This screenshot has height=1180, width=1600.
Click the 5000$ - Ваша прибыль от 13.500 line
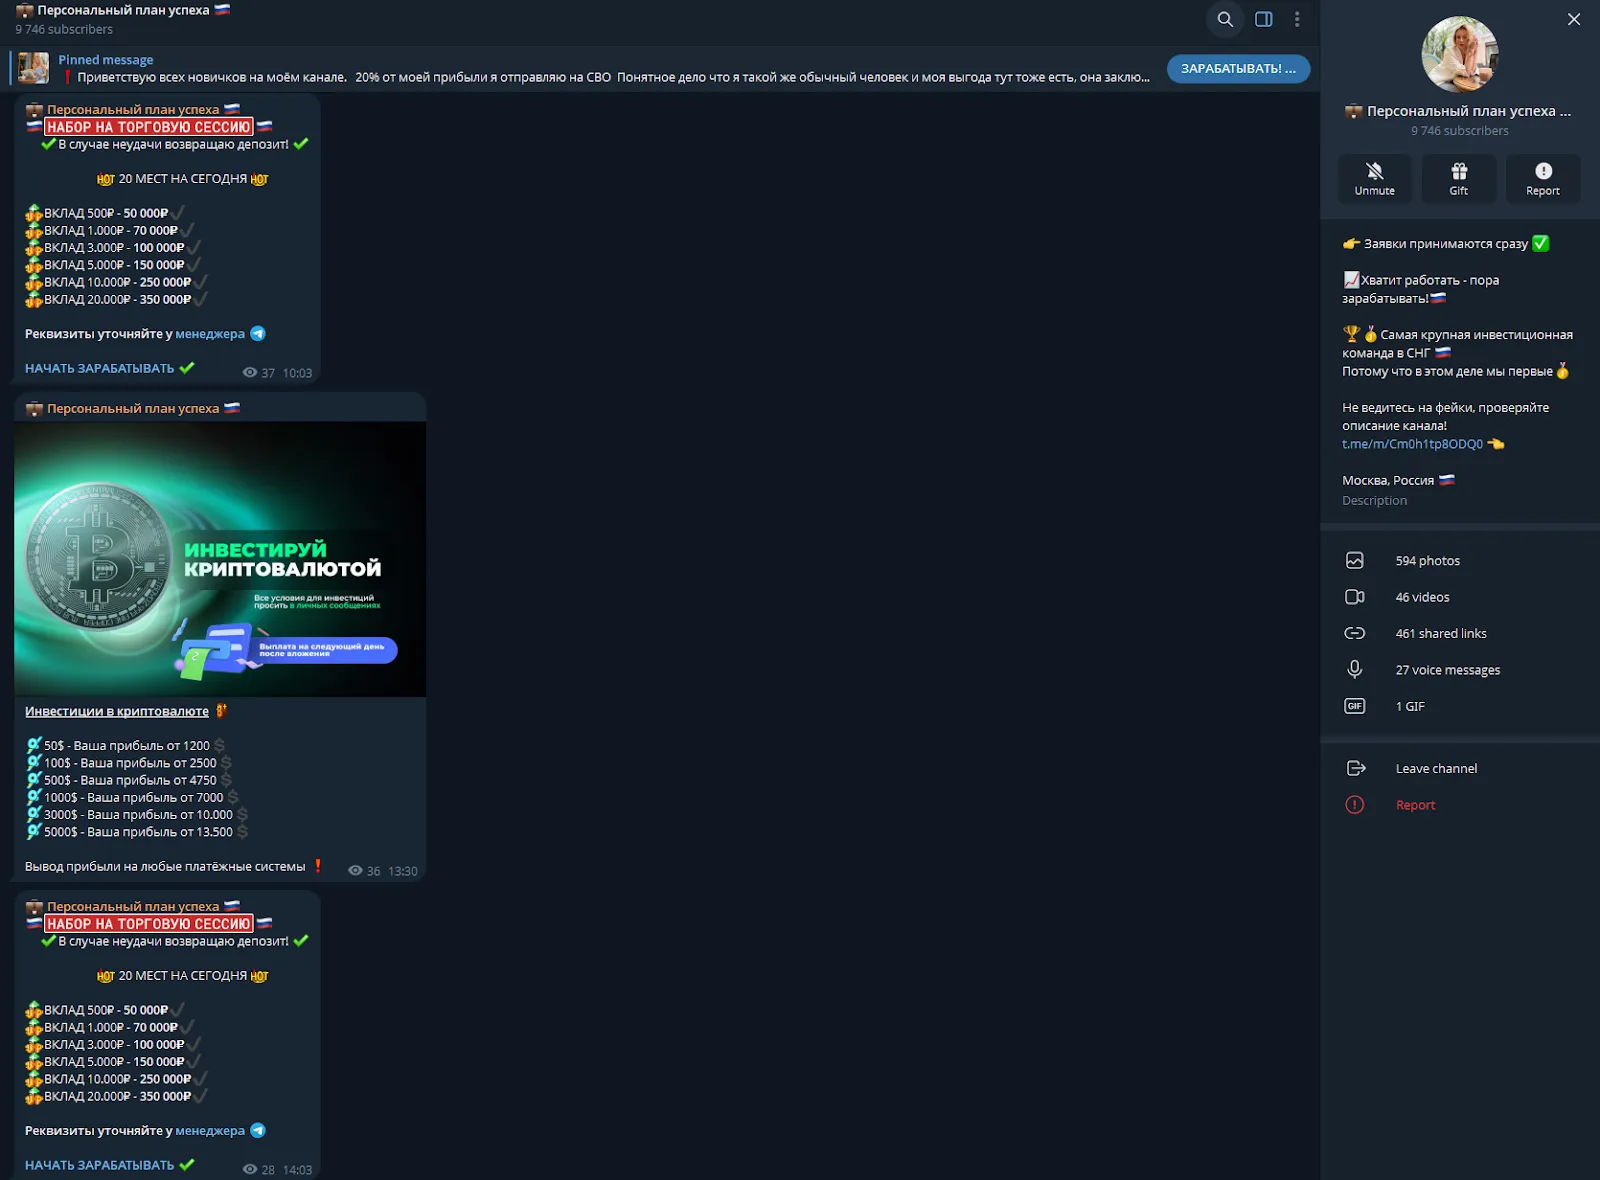coord(138,832)
